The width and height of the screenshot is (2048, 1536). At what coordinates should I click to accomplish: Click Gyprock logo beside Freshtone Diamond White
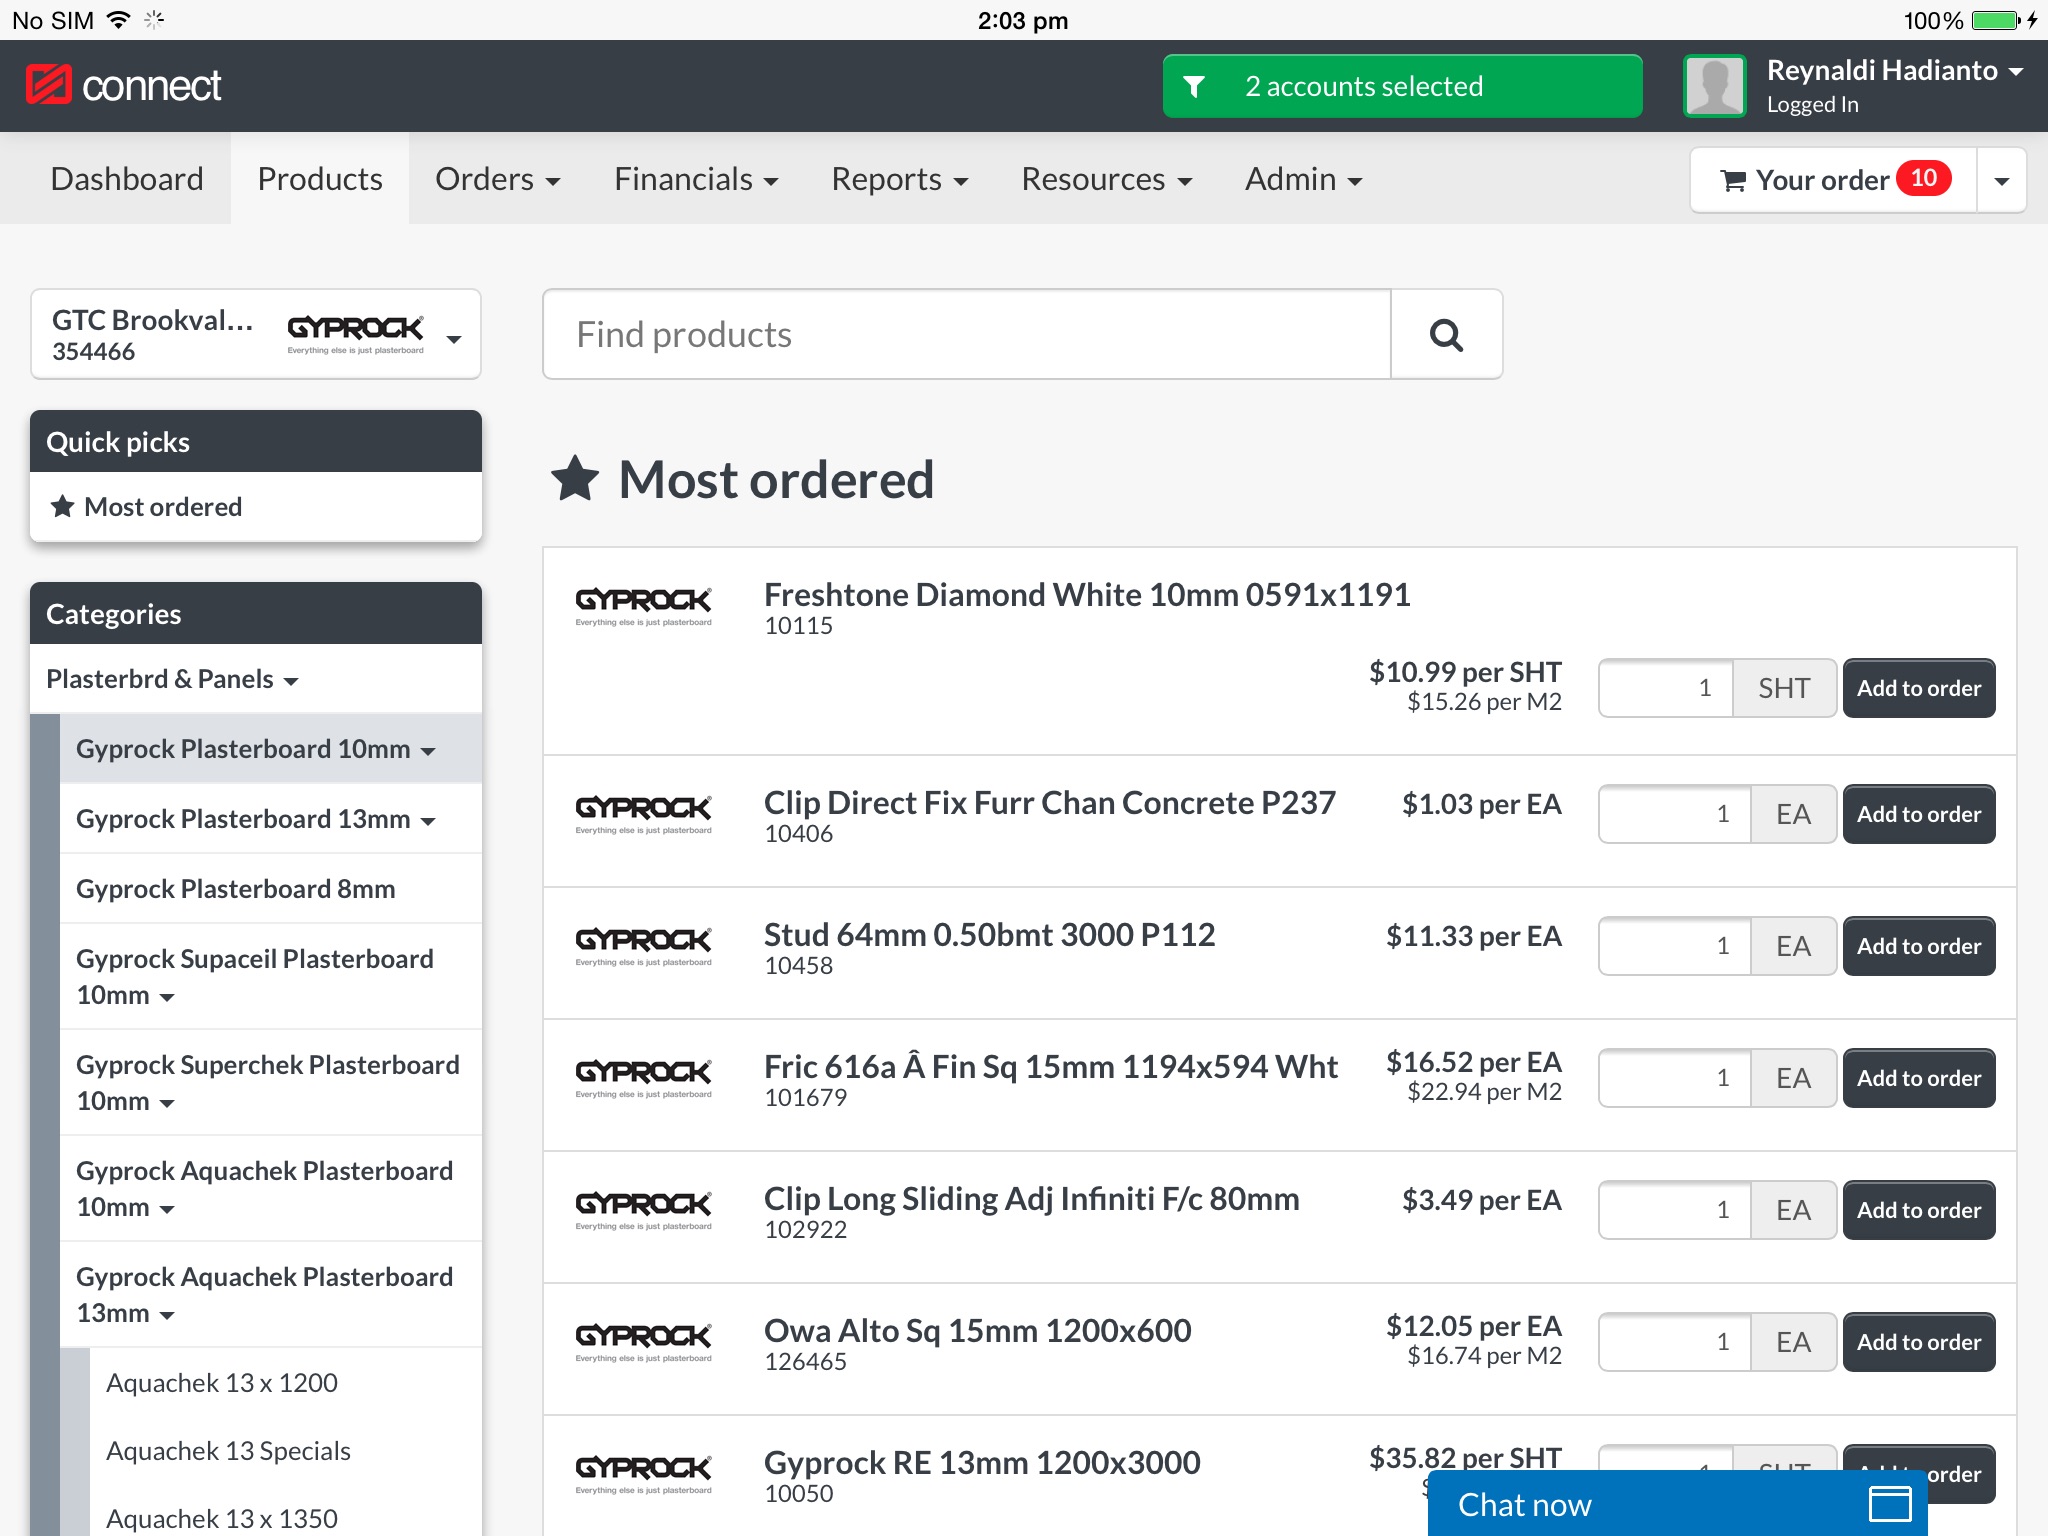pyautogui.click(x=643, y=605)
